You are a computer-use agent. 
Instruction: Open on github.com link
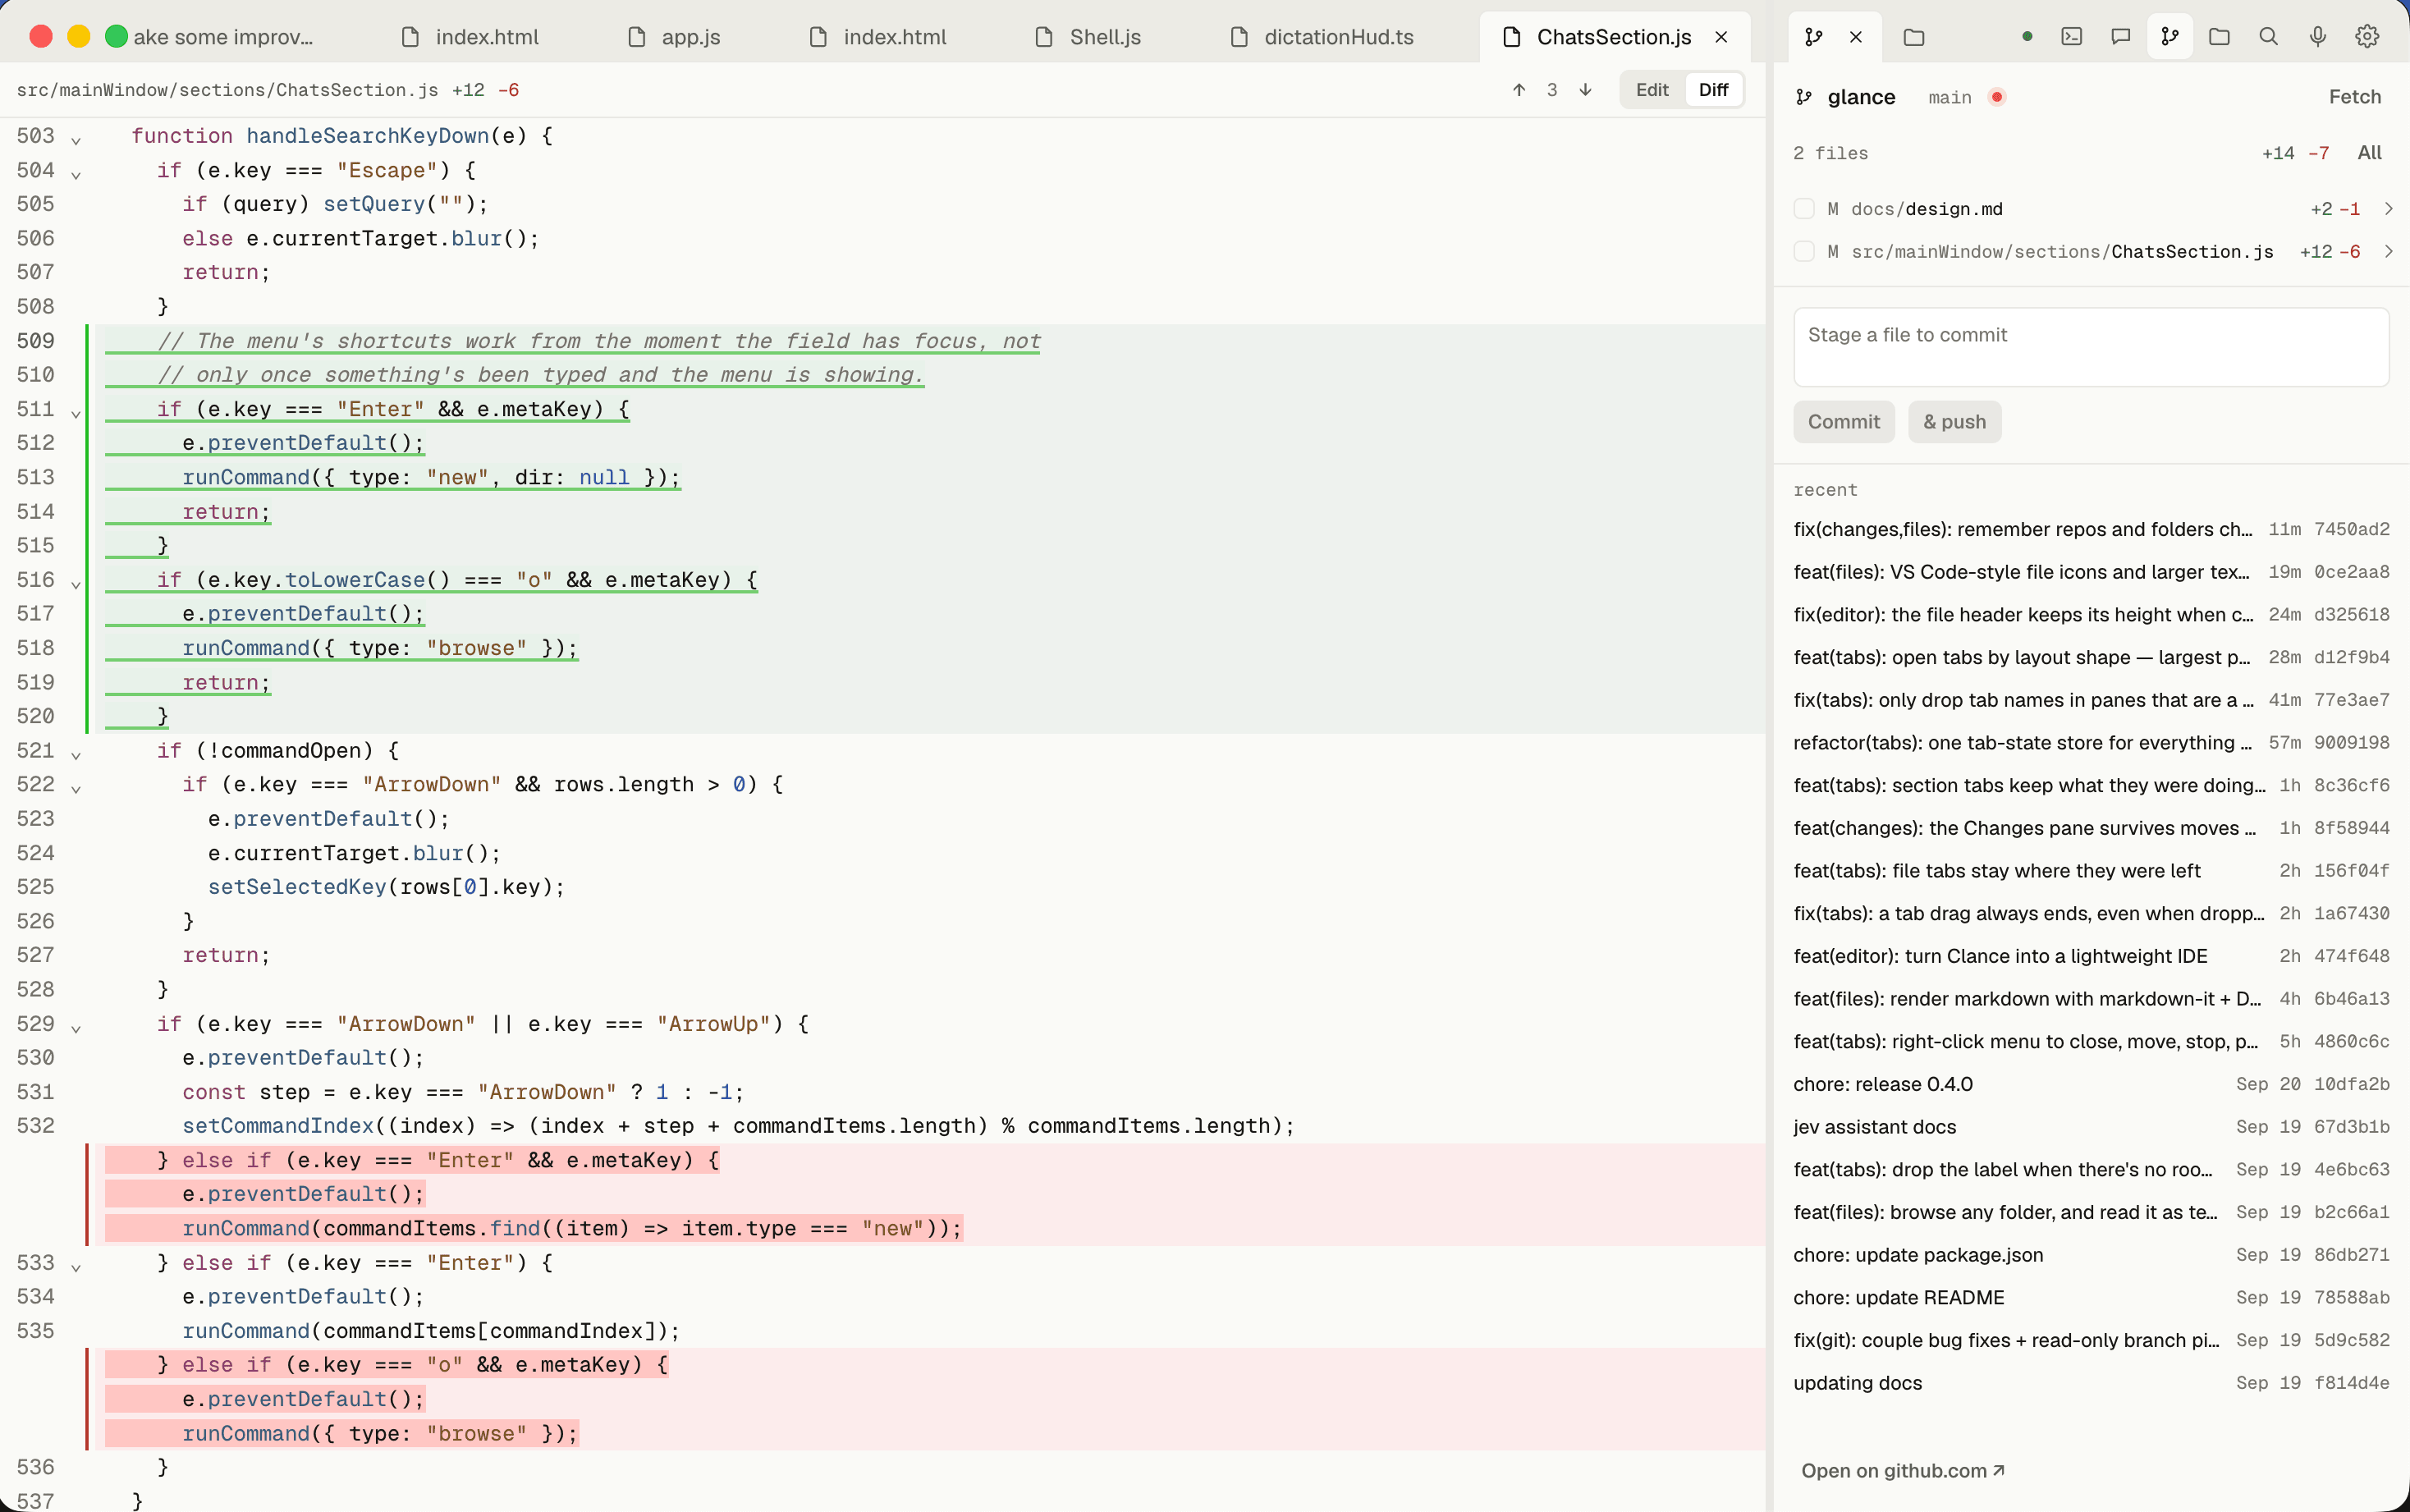tap(1902, 1470)
